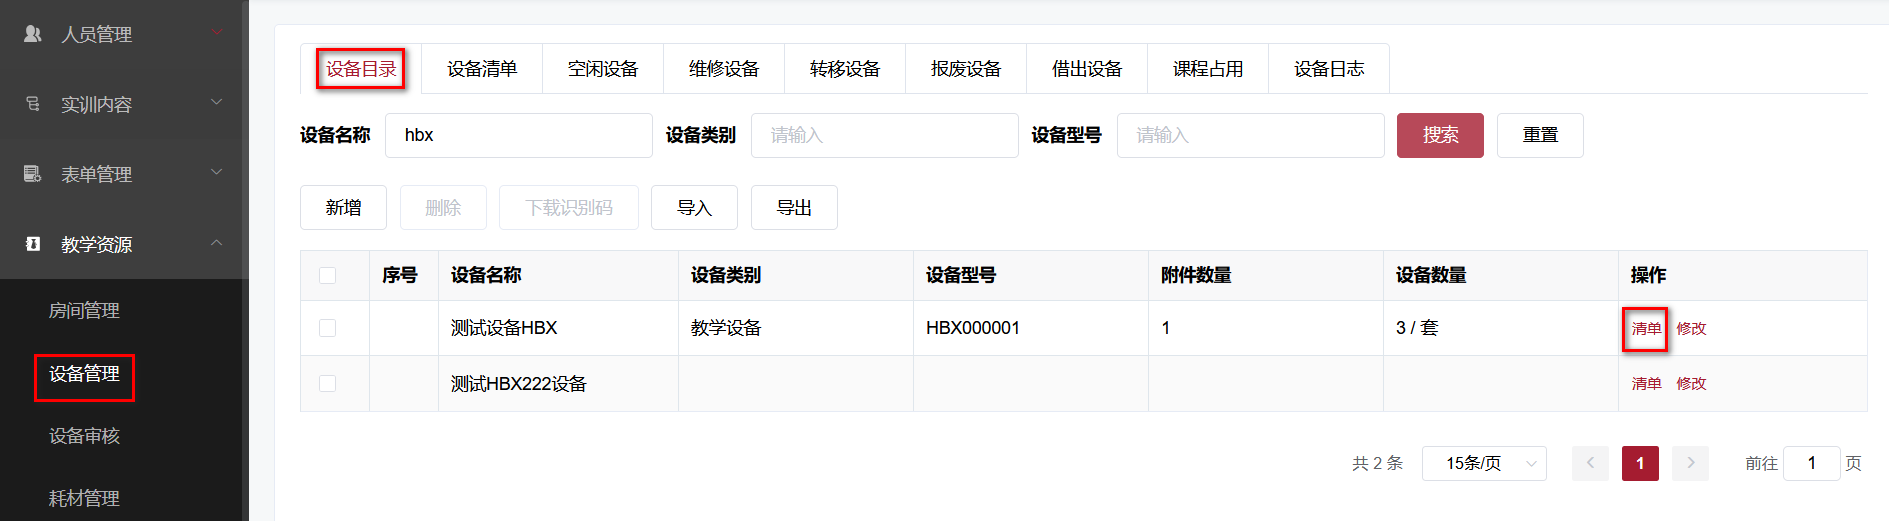Click 修改 link for 测试HBX222设备
1889x521 pixels.
pyautogui.click(x=1691, y=383)
